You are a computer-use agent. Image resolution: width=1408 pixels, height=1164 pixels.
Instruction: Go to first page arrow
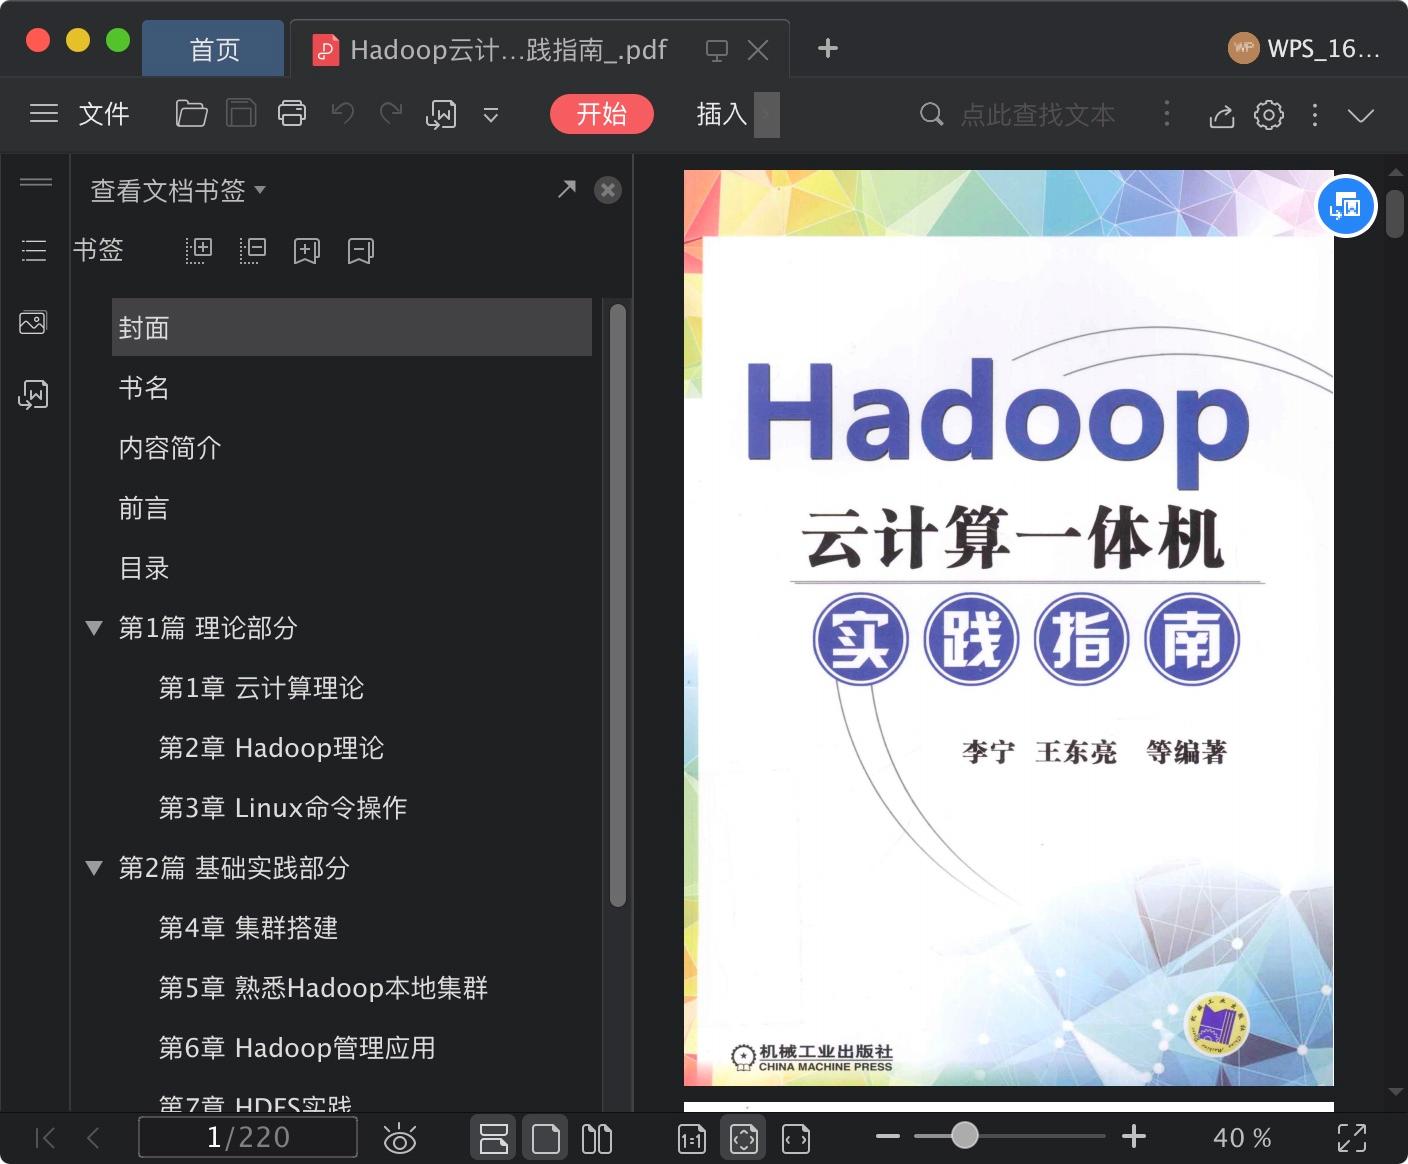pyautogui.click(x=45, y=1138)
